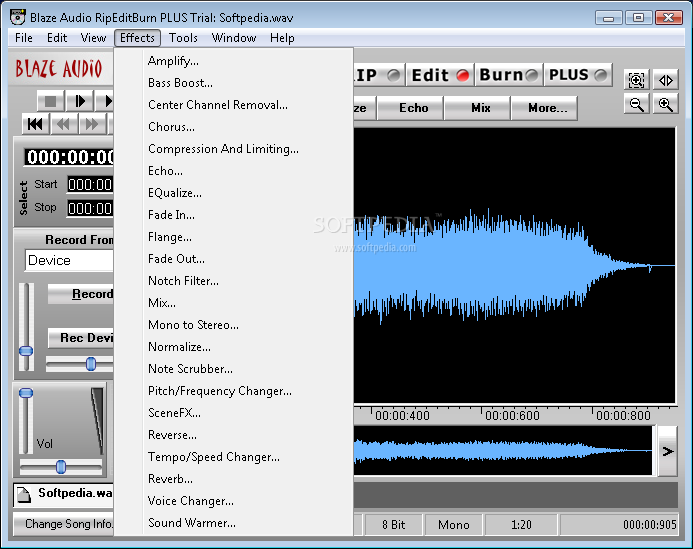Click the vertical Vol slider handle

click(x=26, y=393)
